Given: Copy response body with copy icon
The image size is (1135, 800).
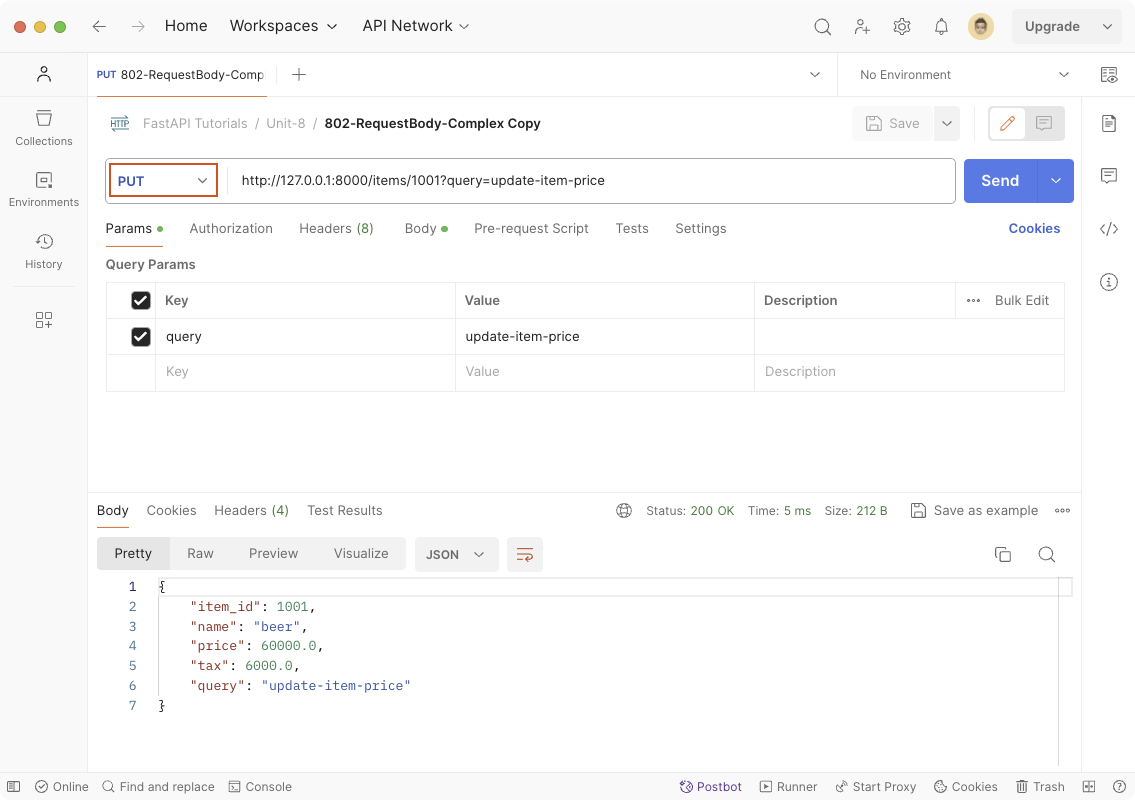Looking at the screenshot, I should coord(1002,554).
